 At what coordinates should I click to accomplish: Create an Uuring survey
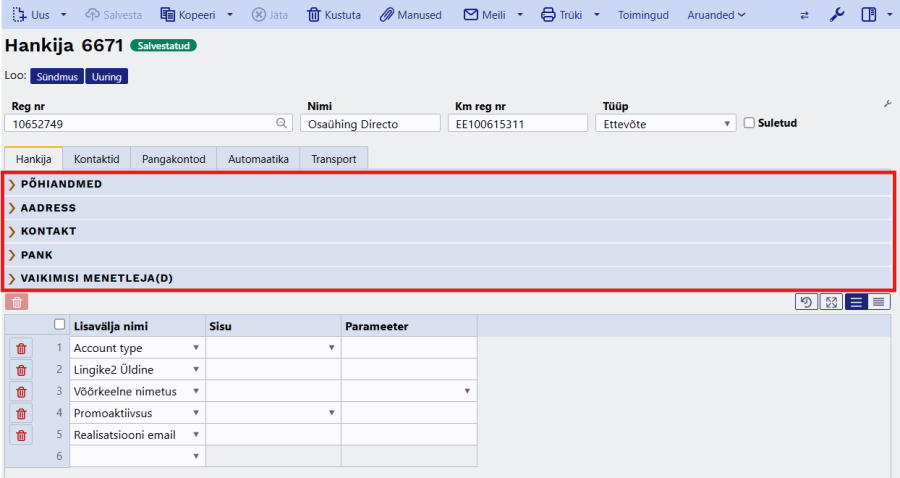(x=107, y=76)
